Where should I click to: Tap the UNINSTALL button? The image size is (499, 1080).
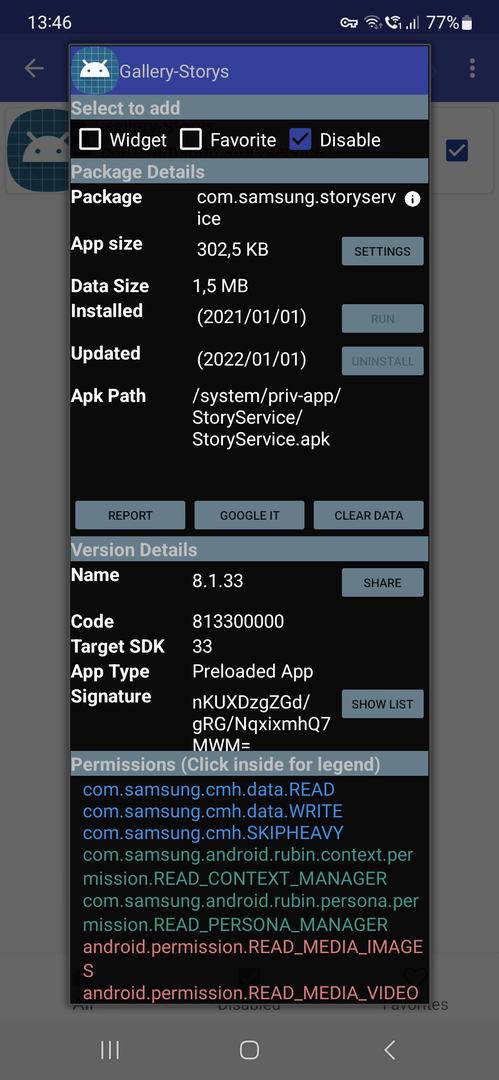(383, 361)
